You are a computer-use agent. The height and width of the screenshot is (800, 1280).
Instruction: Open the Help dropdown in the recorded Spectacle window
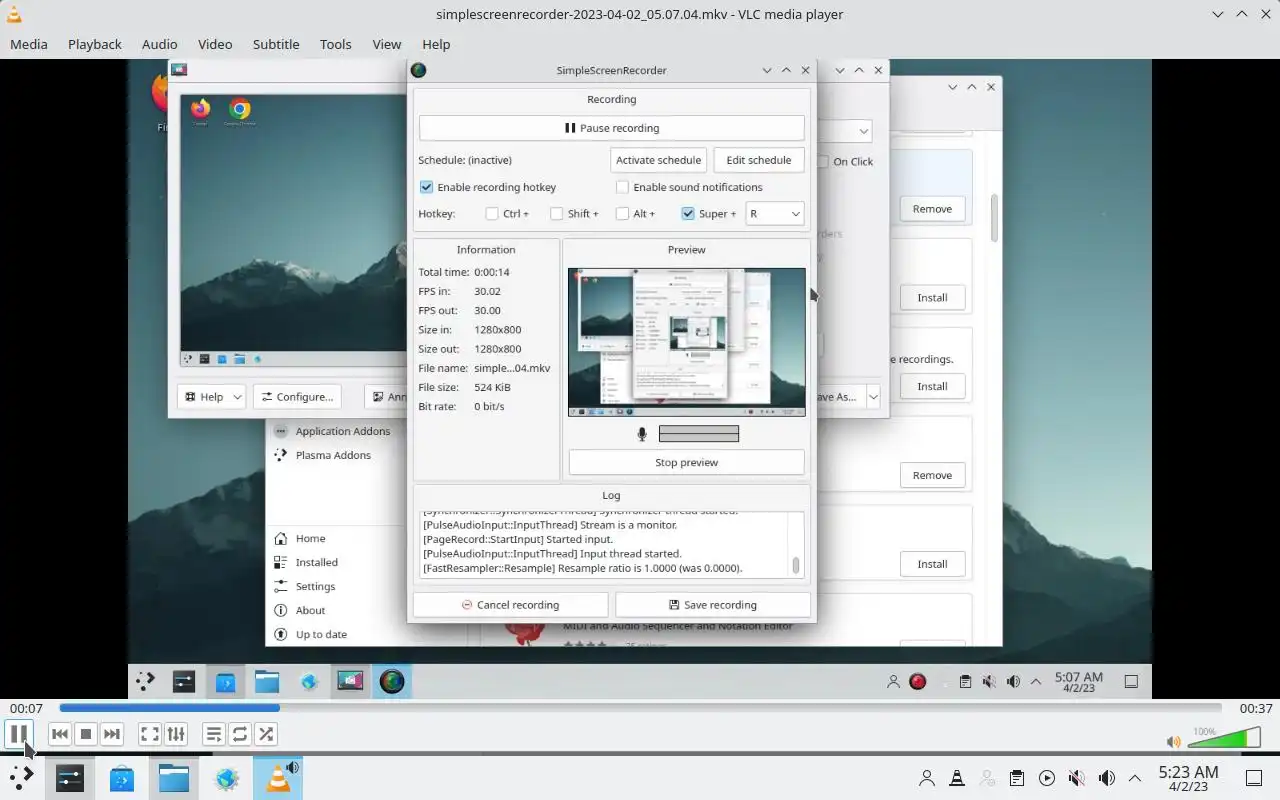(x=211, y=397)
